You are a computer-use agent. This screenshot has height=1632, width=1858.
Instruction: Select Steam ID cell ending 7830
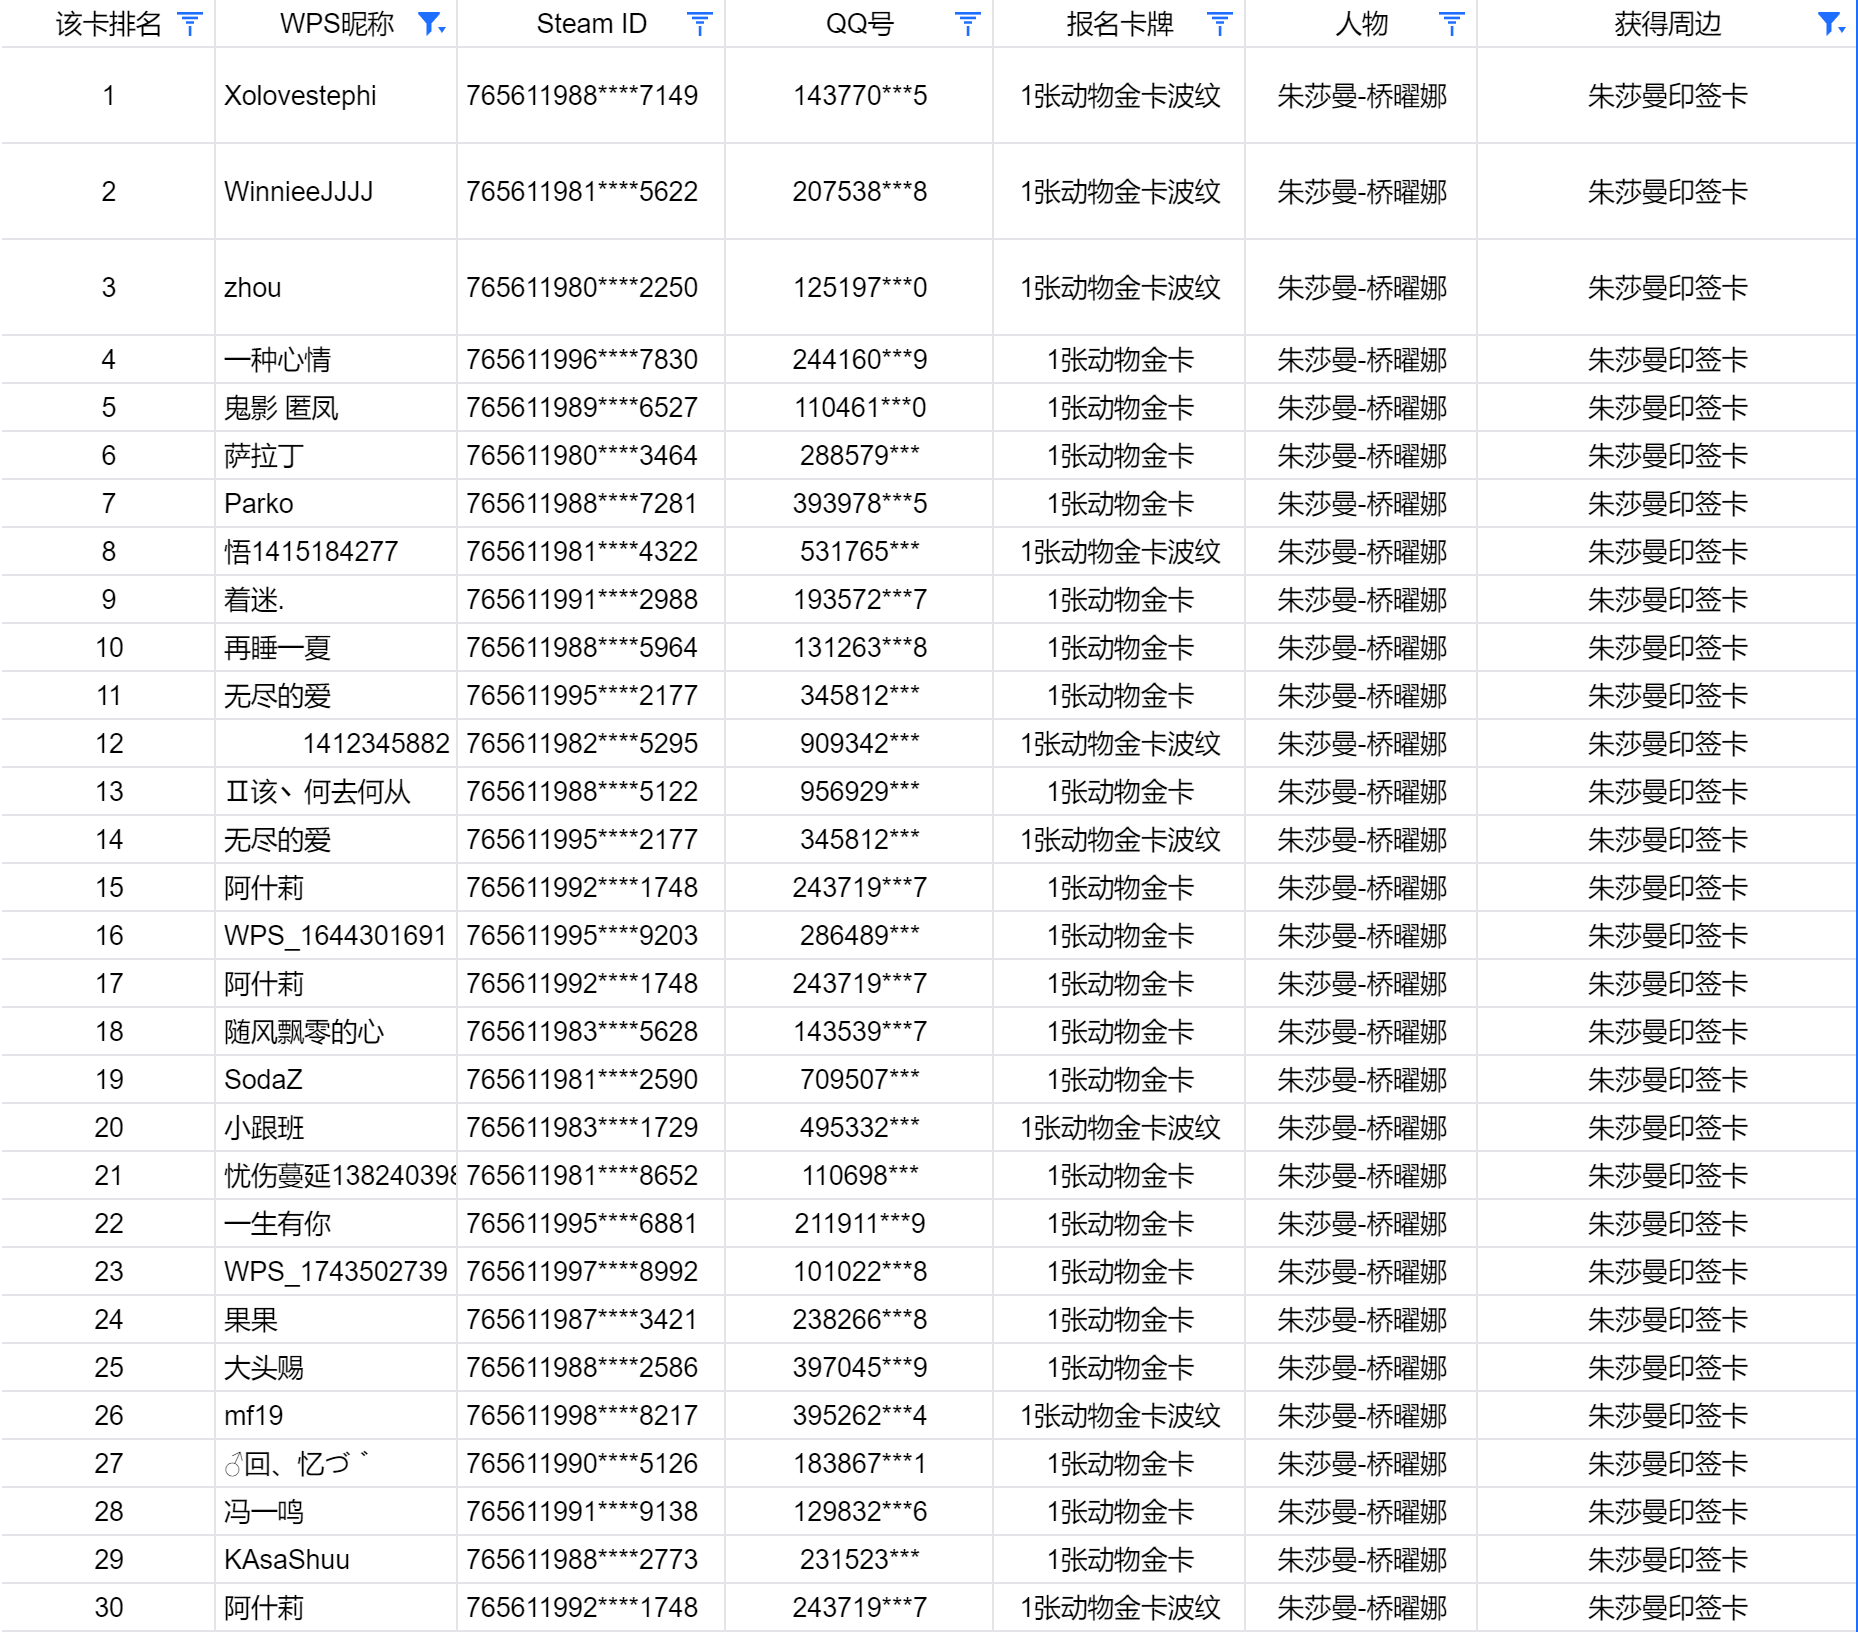(591, 360)
